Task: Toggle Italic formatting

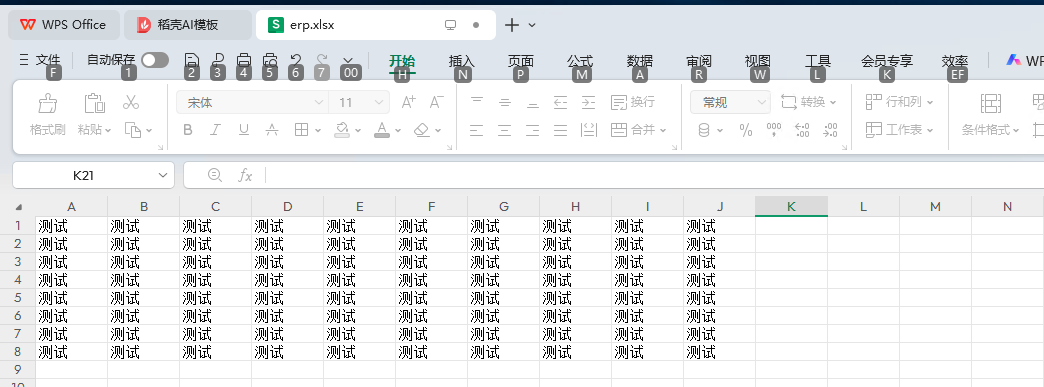Action: (x=215, y=130)
